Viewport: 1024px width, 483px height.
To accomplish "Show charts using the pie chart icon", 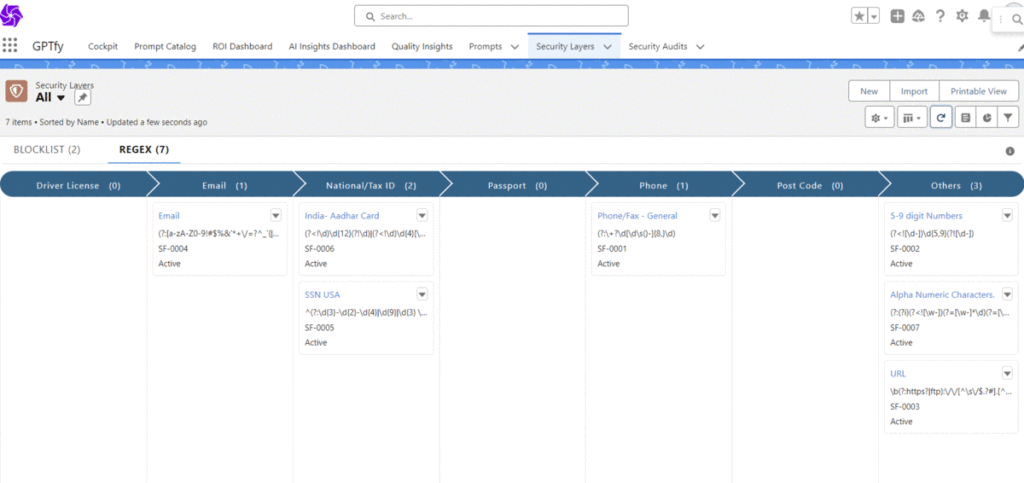I will coord(986,118).
